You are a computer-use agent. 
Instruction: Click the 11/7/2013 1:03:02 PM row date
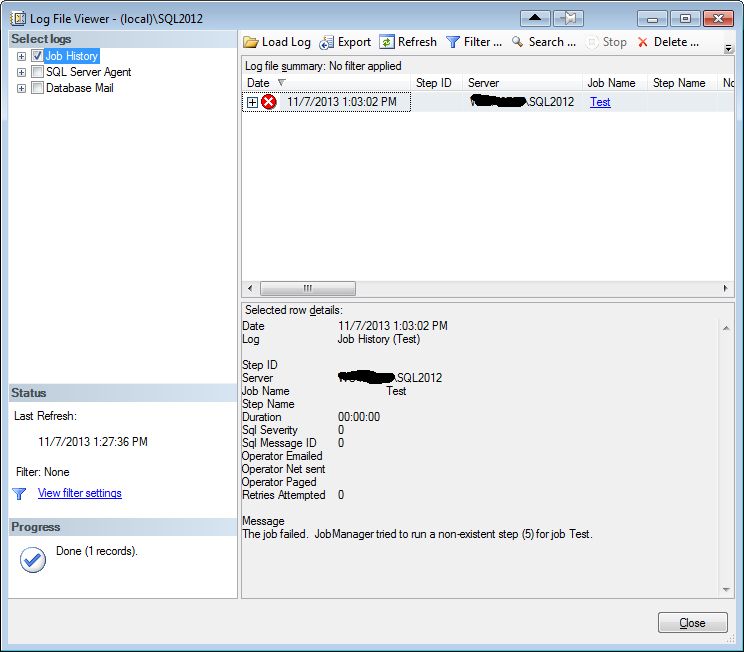(342, 102)
